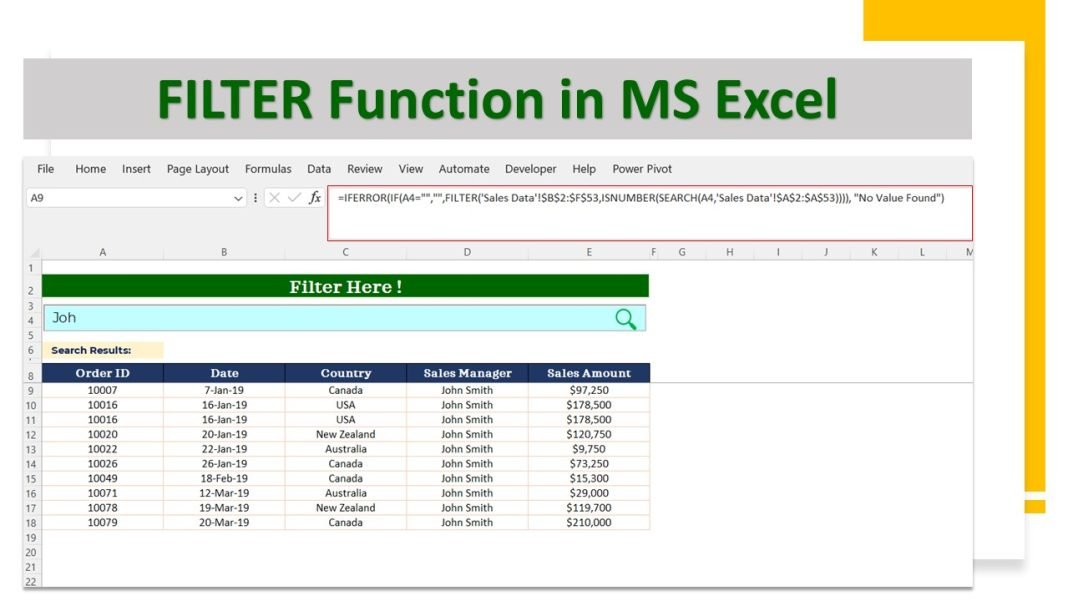This screenshot has width=1068, height=601.
Task: Switch to the View tab
Action: pos(411,169)
